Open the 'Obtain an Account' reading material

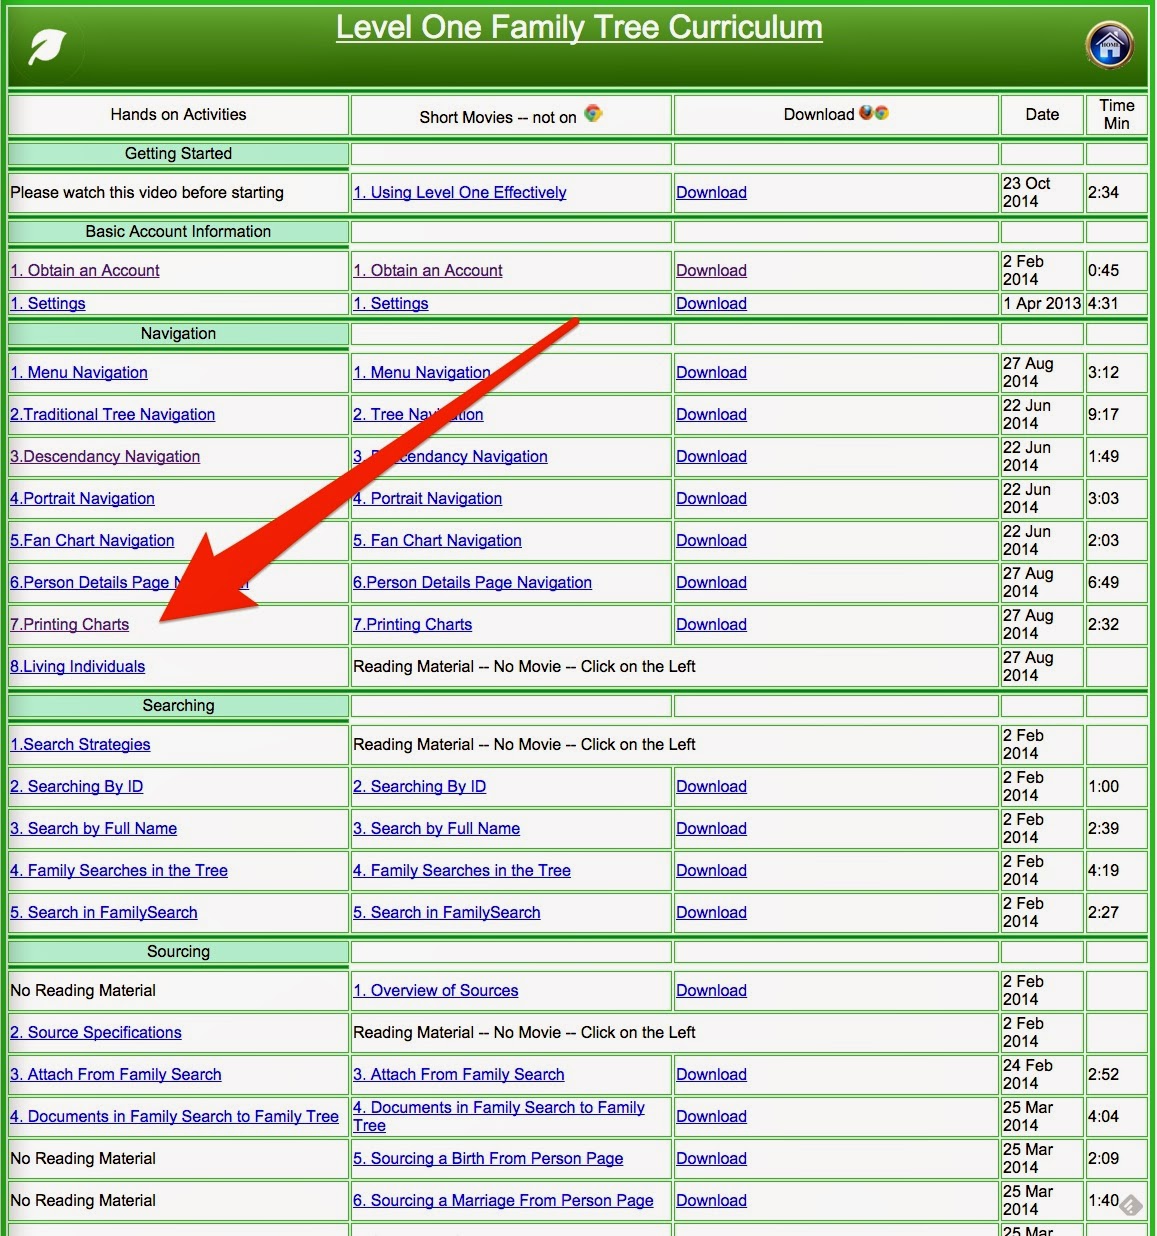(84, 270)
